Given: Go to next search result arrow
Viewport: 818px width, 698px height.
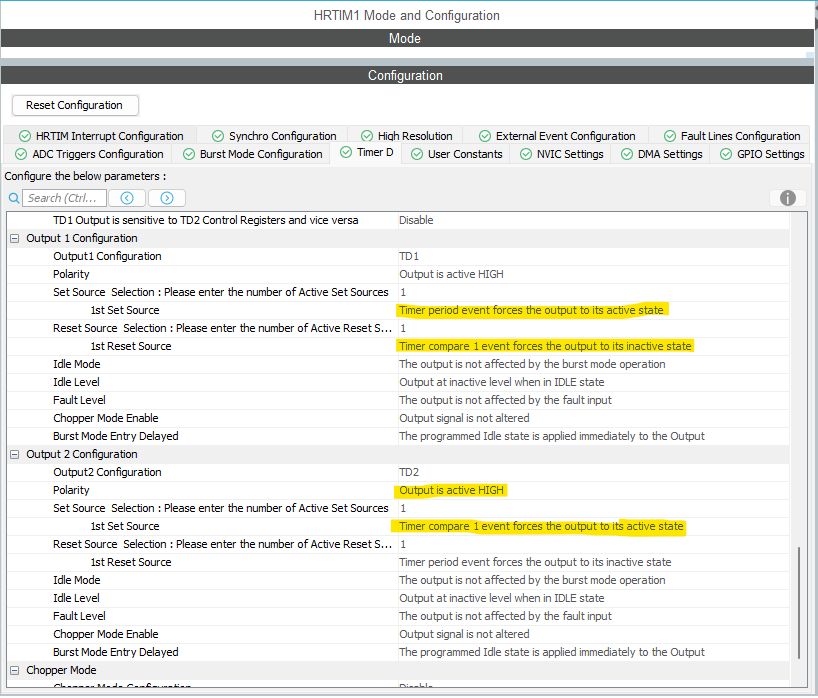Looking at the screenshot, I should tap(167, 198).
